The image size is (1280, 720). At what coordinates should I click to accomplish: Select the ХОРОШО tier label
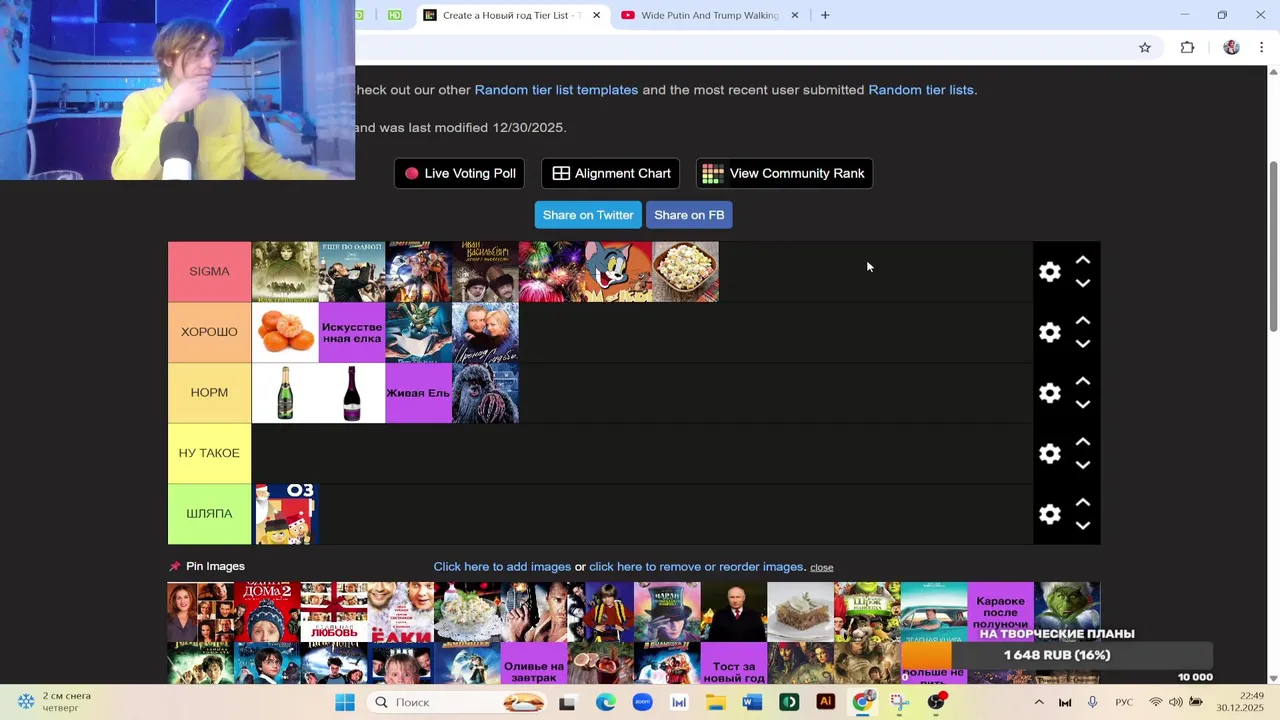209,332
